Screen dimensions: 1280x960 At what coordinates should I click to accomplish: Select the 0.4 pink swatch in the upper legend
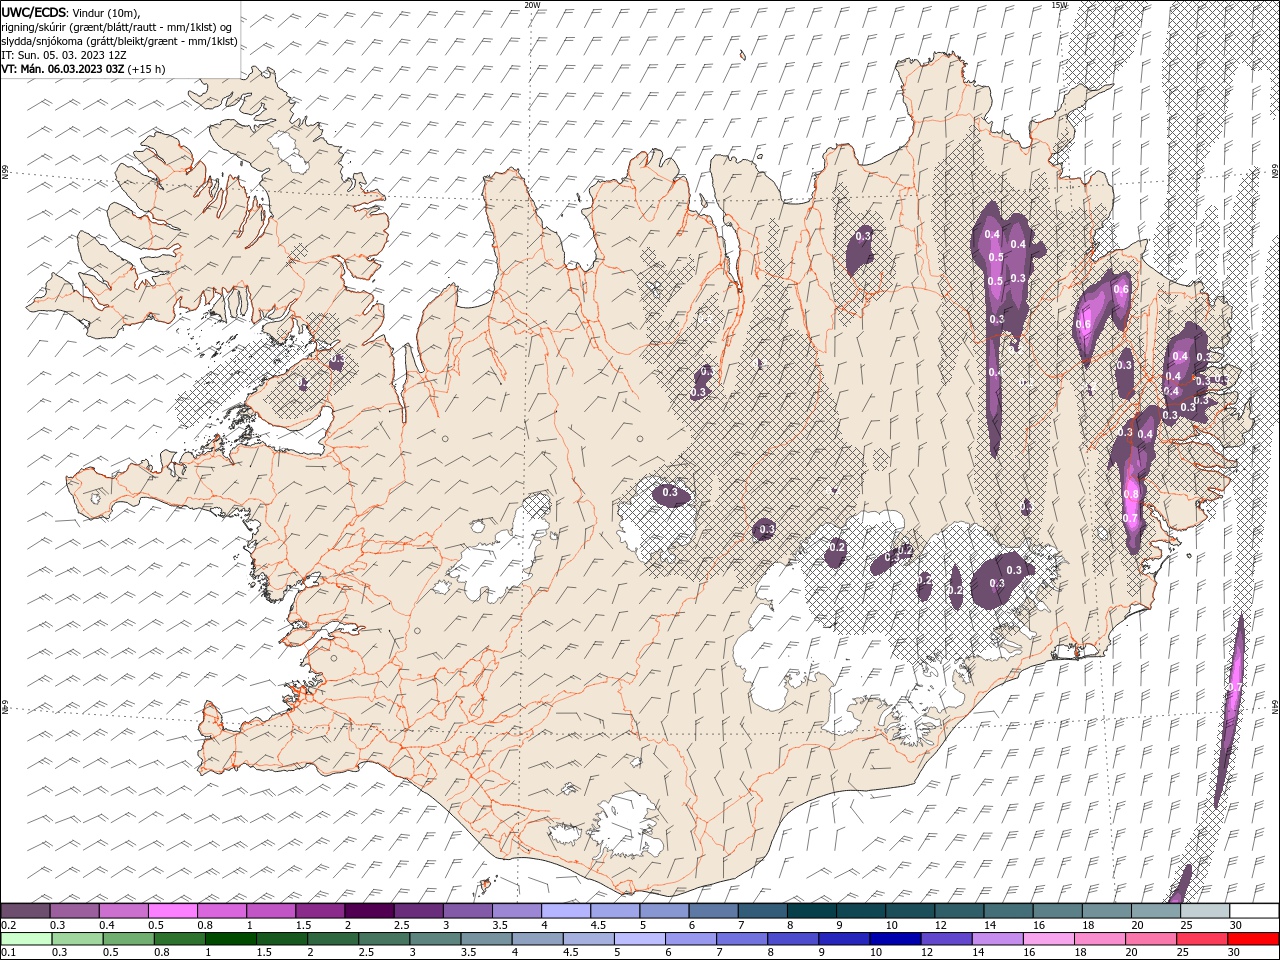123,911
